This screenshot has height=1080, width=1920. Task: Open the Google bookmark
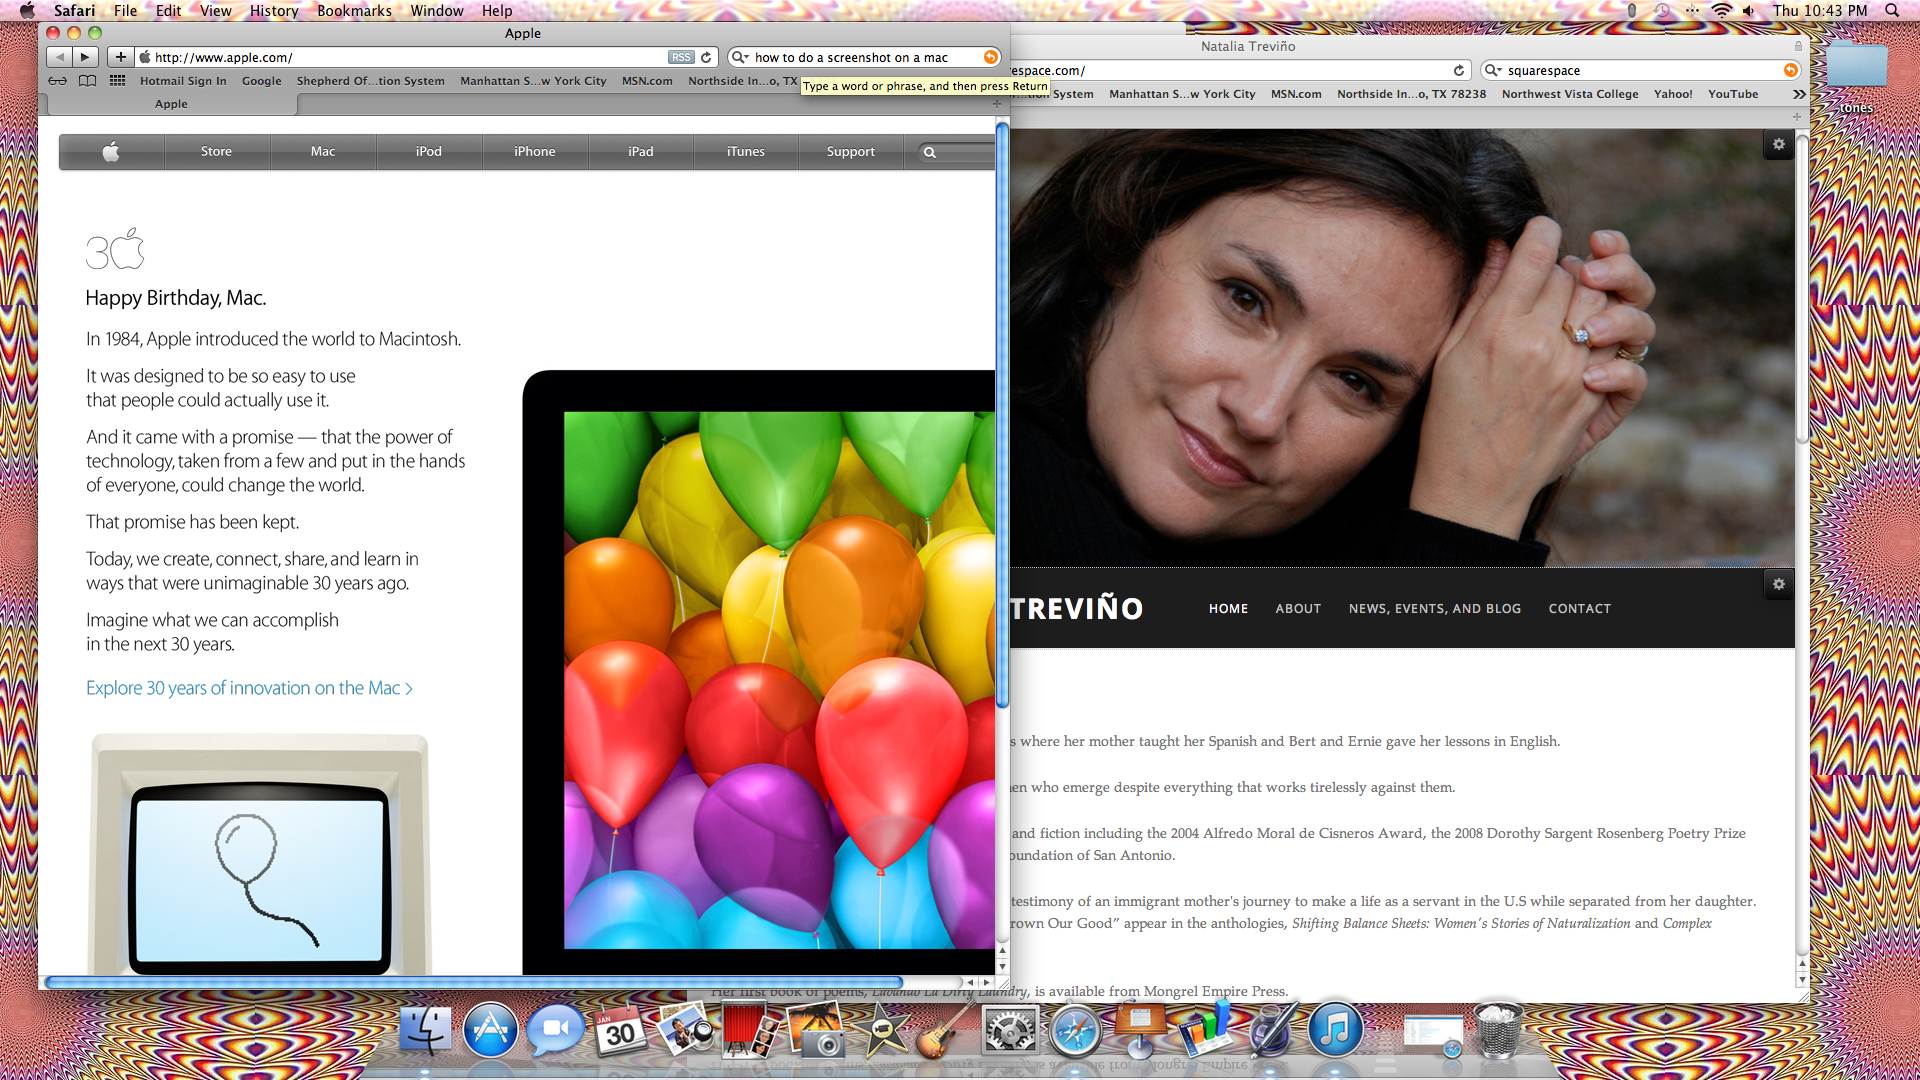261,81
